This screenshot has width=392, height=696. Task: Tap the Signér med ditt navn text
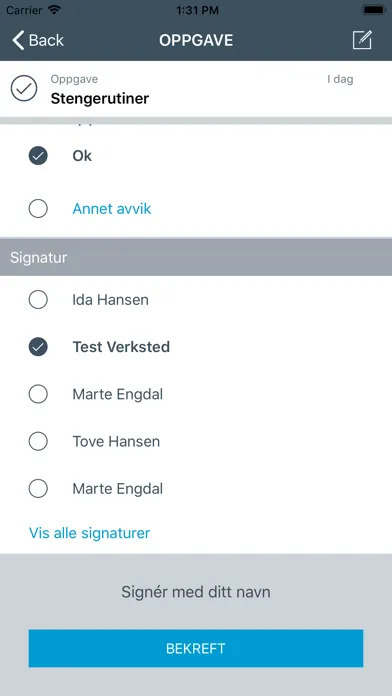pyautogui.click(x=196, y=592)
